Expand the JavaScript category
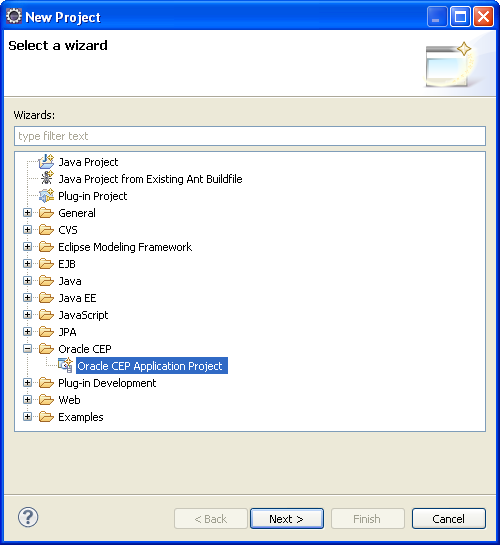 click(27, 315)
